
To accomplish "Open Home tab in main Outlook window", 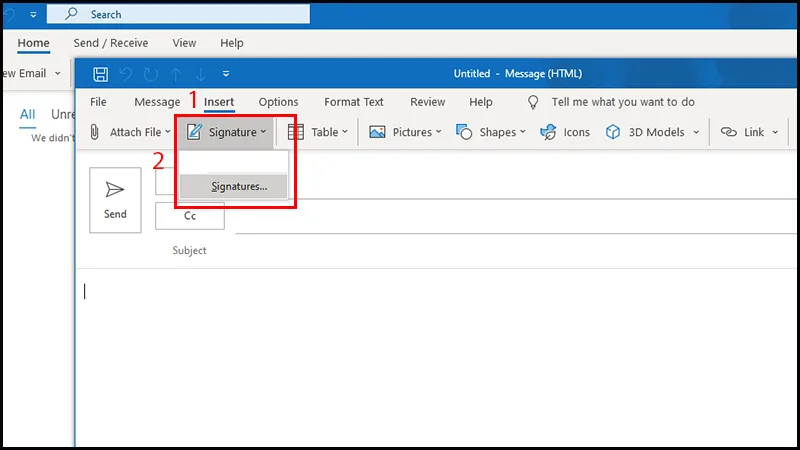I will (34, 43).
